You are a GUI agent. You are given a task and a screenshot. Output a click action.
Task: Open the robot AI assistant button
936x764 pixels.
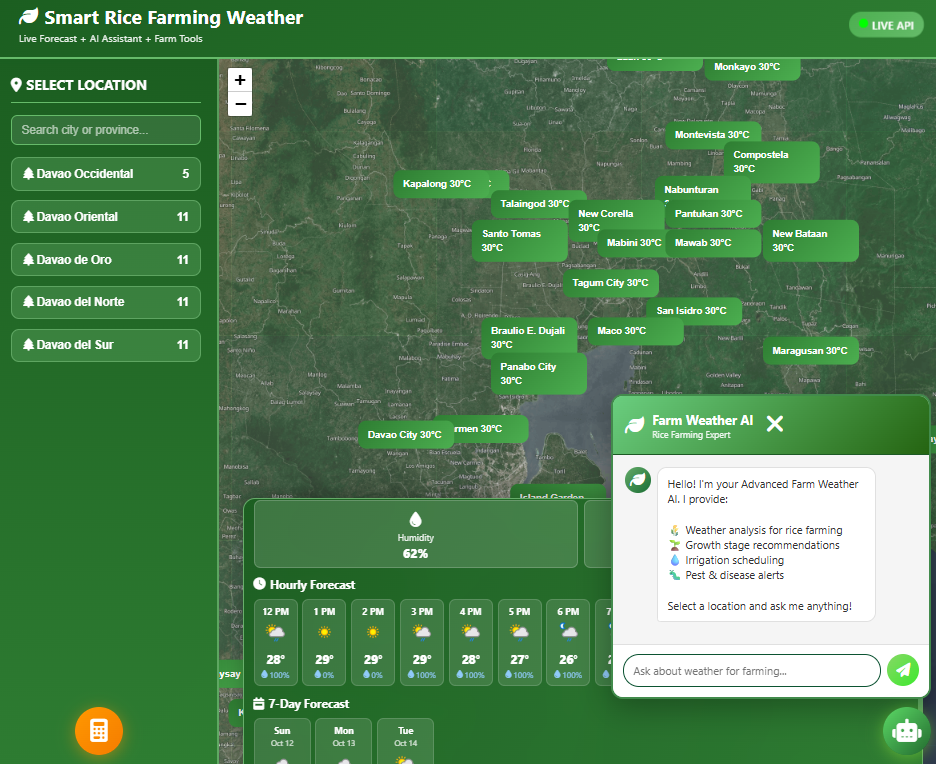906,731
